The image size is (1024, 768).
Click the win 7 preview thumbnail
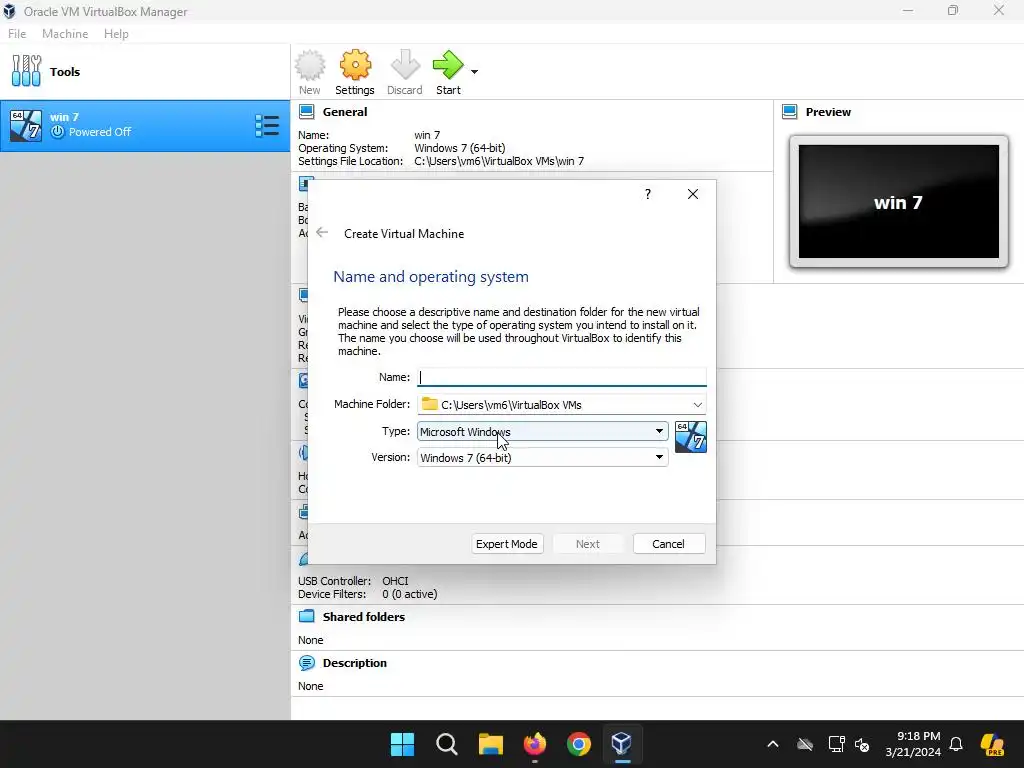click(899, 202)
